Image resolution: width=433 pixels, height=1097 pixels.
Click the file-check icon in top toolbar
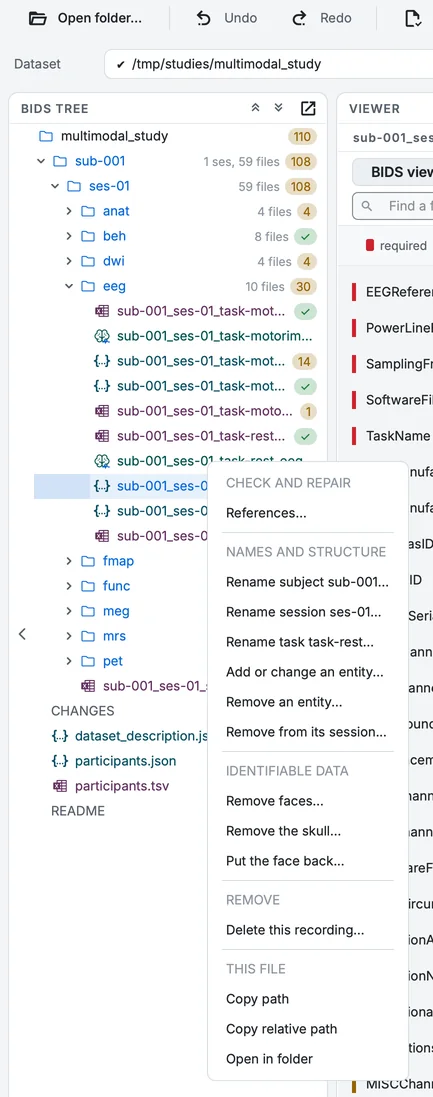coord(413,18)
